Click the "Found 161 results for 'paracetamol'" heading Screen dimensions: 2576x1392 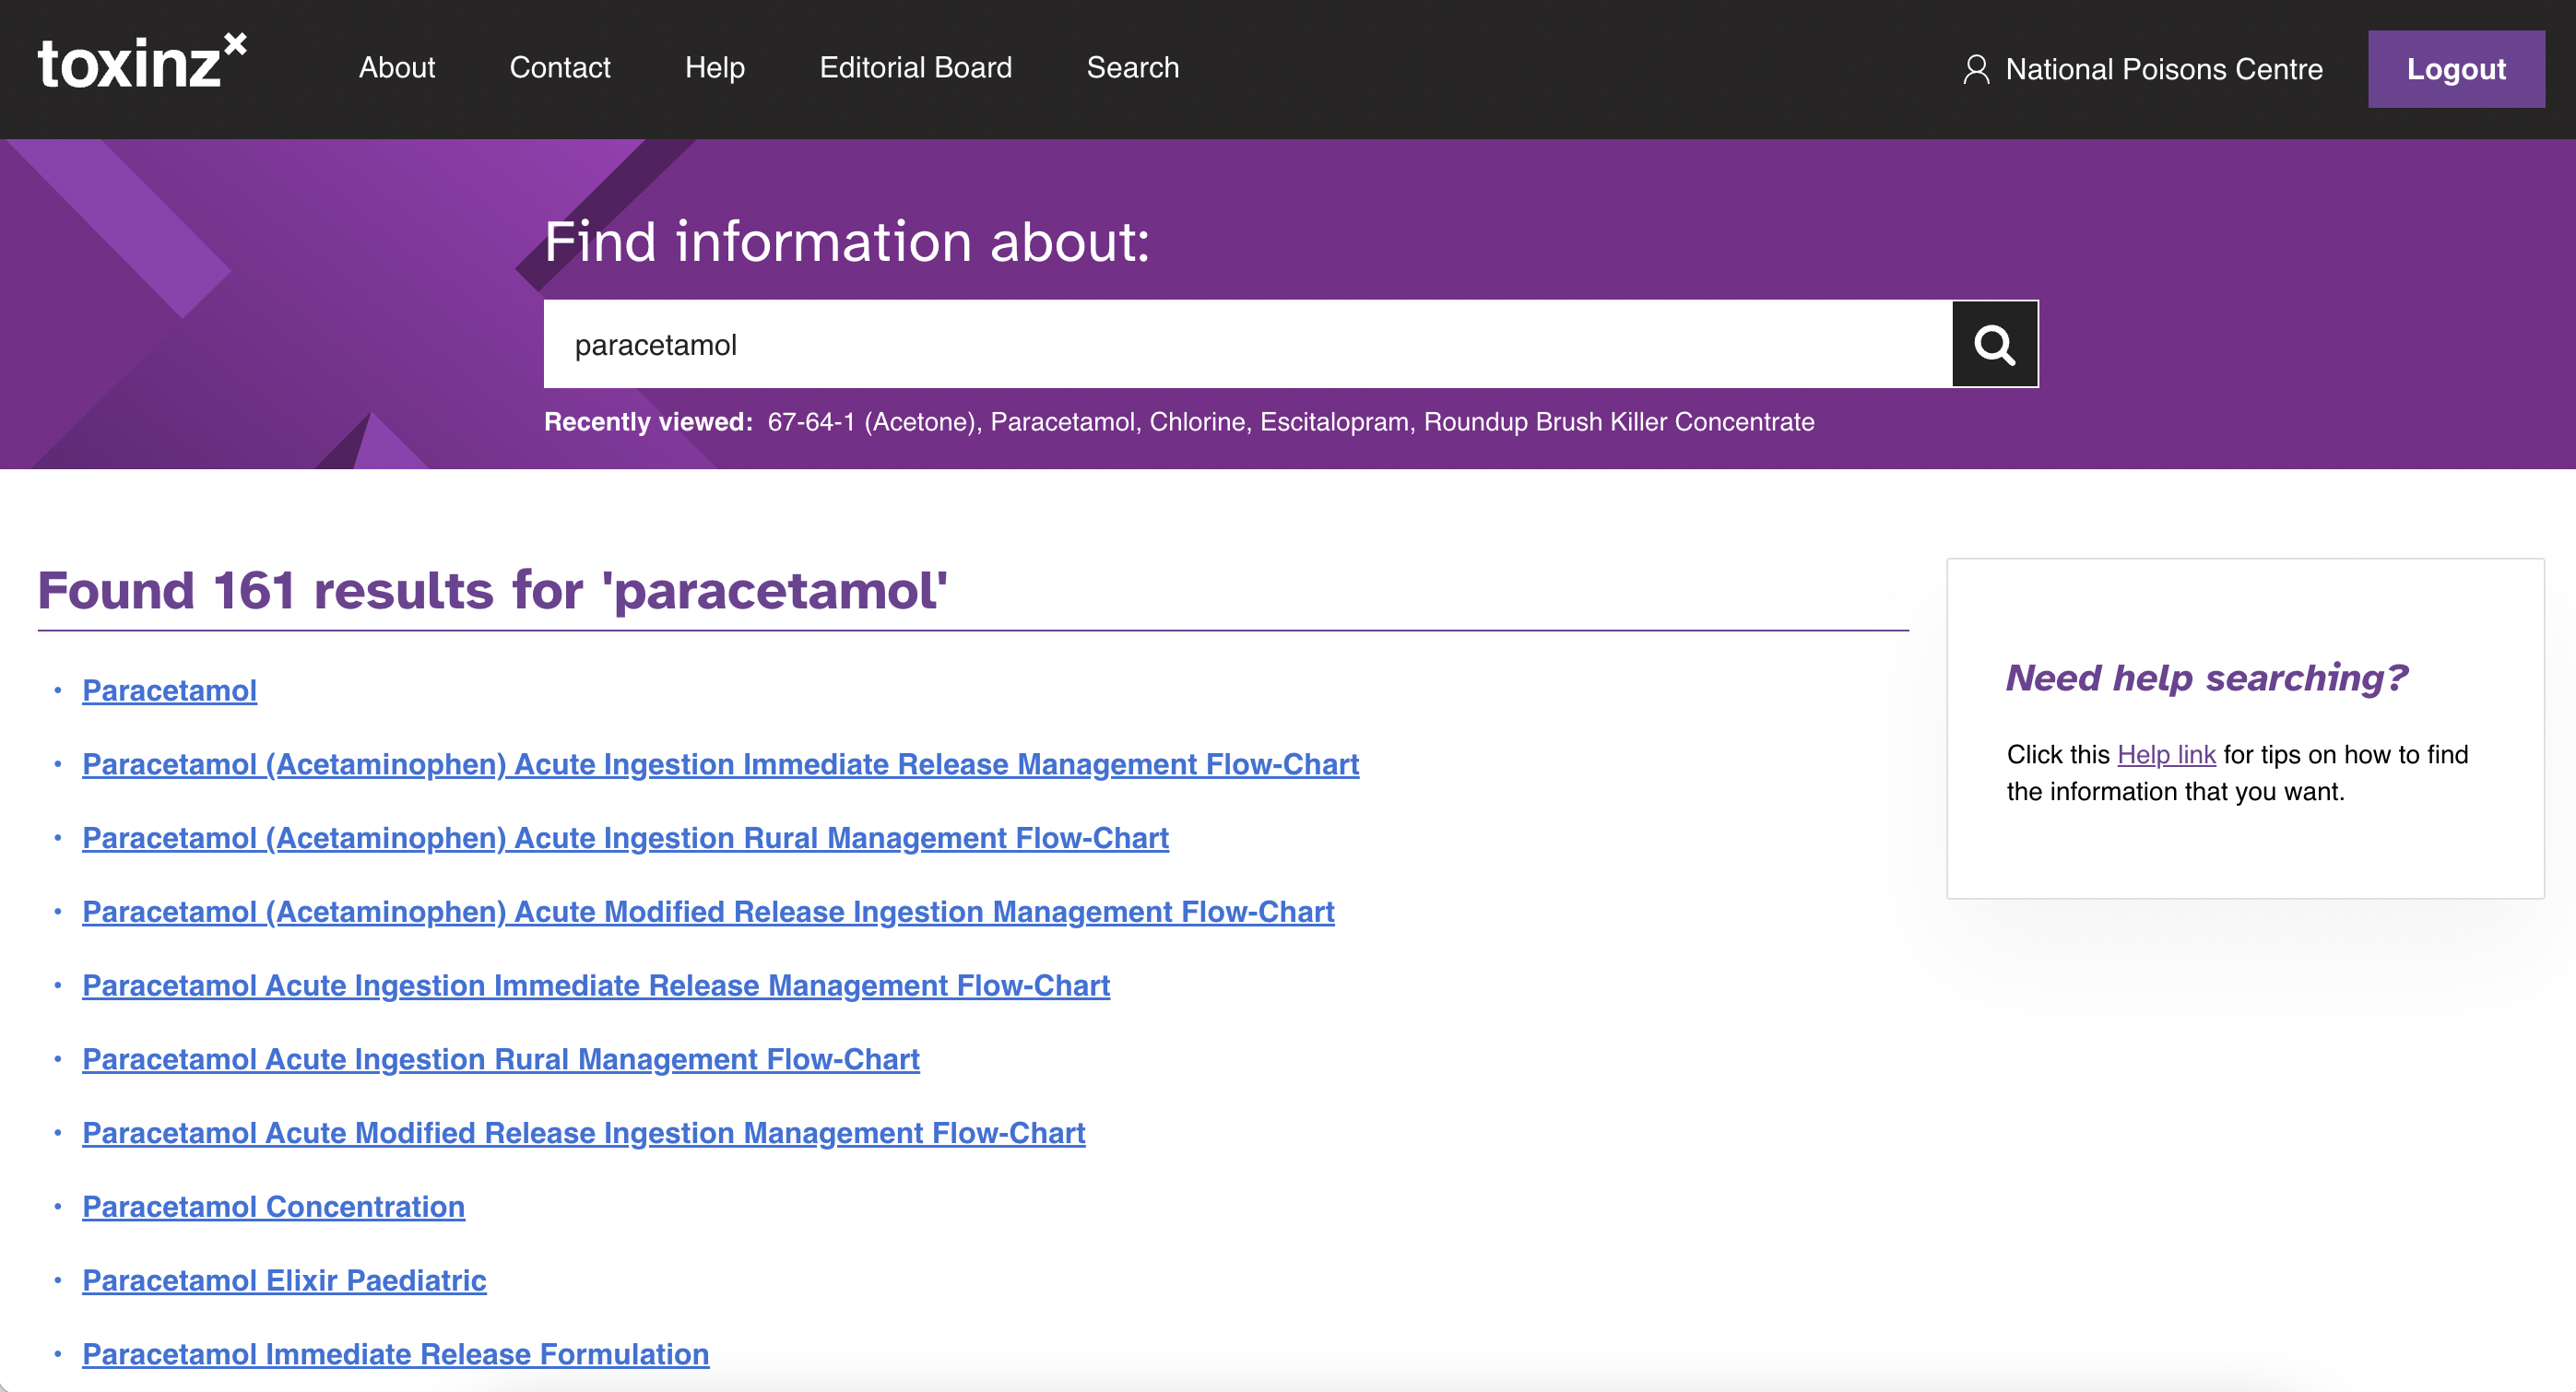493,590
